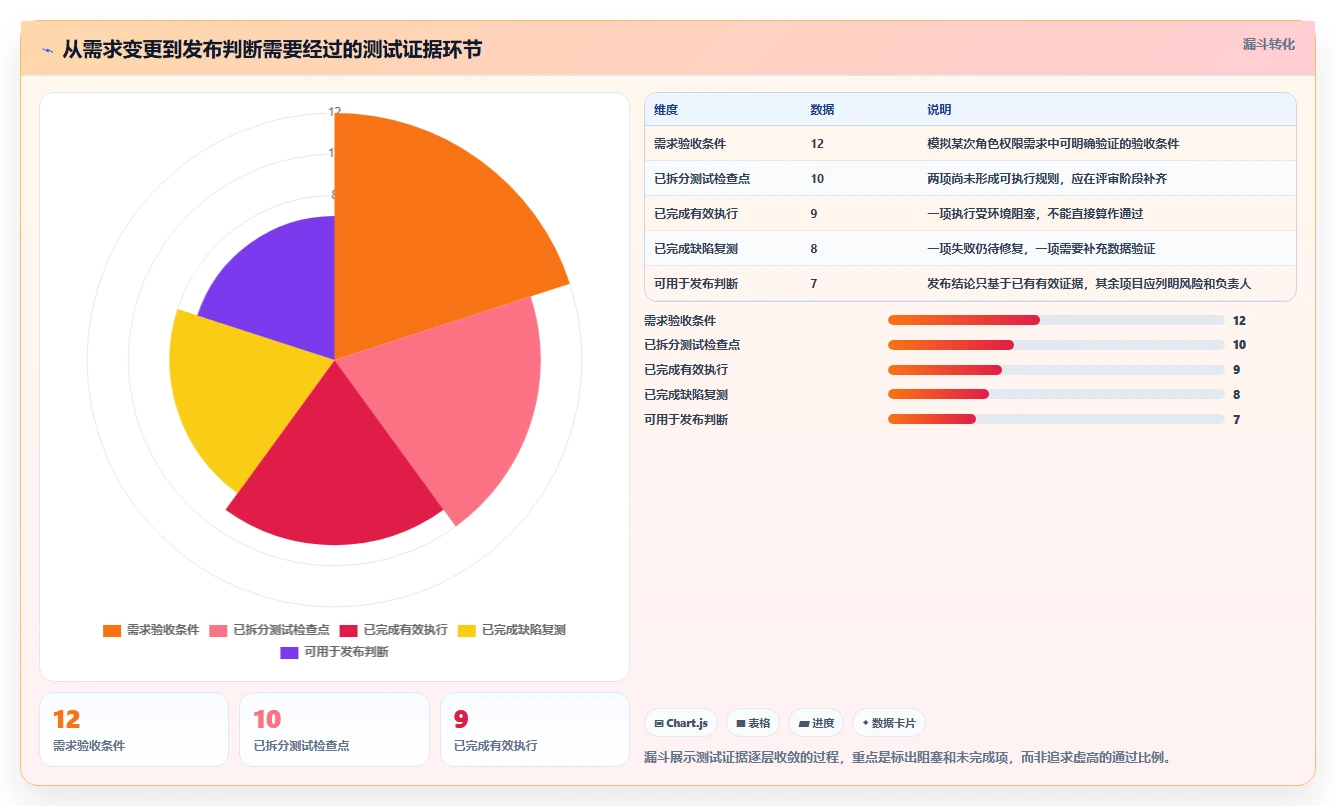Click the footer note starting with 漏斗展示测试证据
Screen dimensions: 1336x806
click(x=907, y=757)
